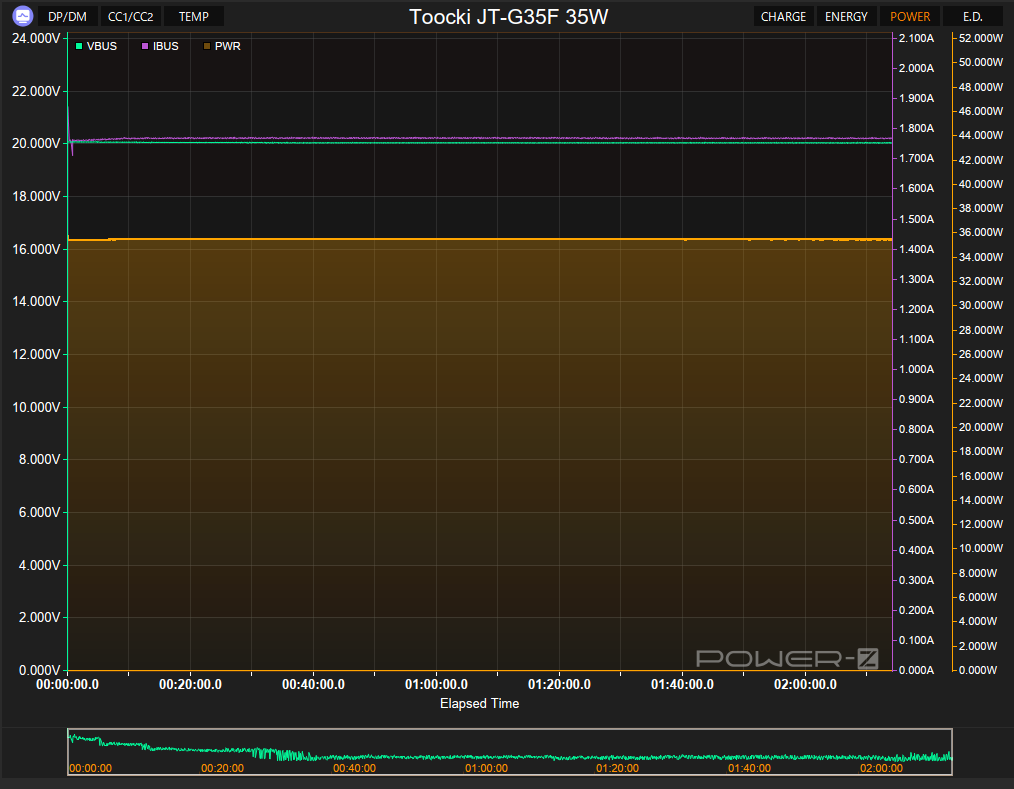This screenshot has width=1014, height=789.
Task: Toggle PWR series in legend
Action: pos(222,46)
